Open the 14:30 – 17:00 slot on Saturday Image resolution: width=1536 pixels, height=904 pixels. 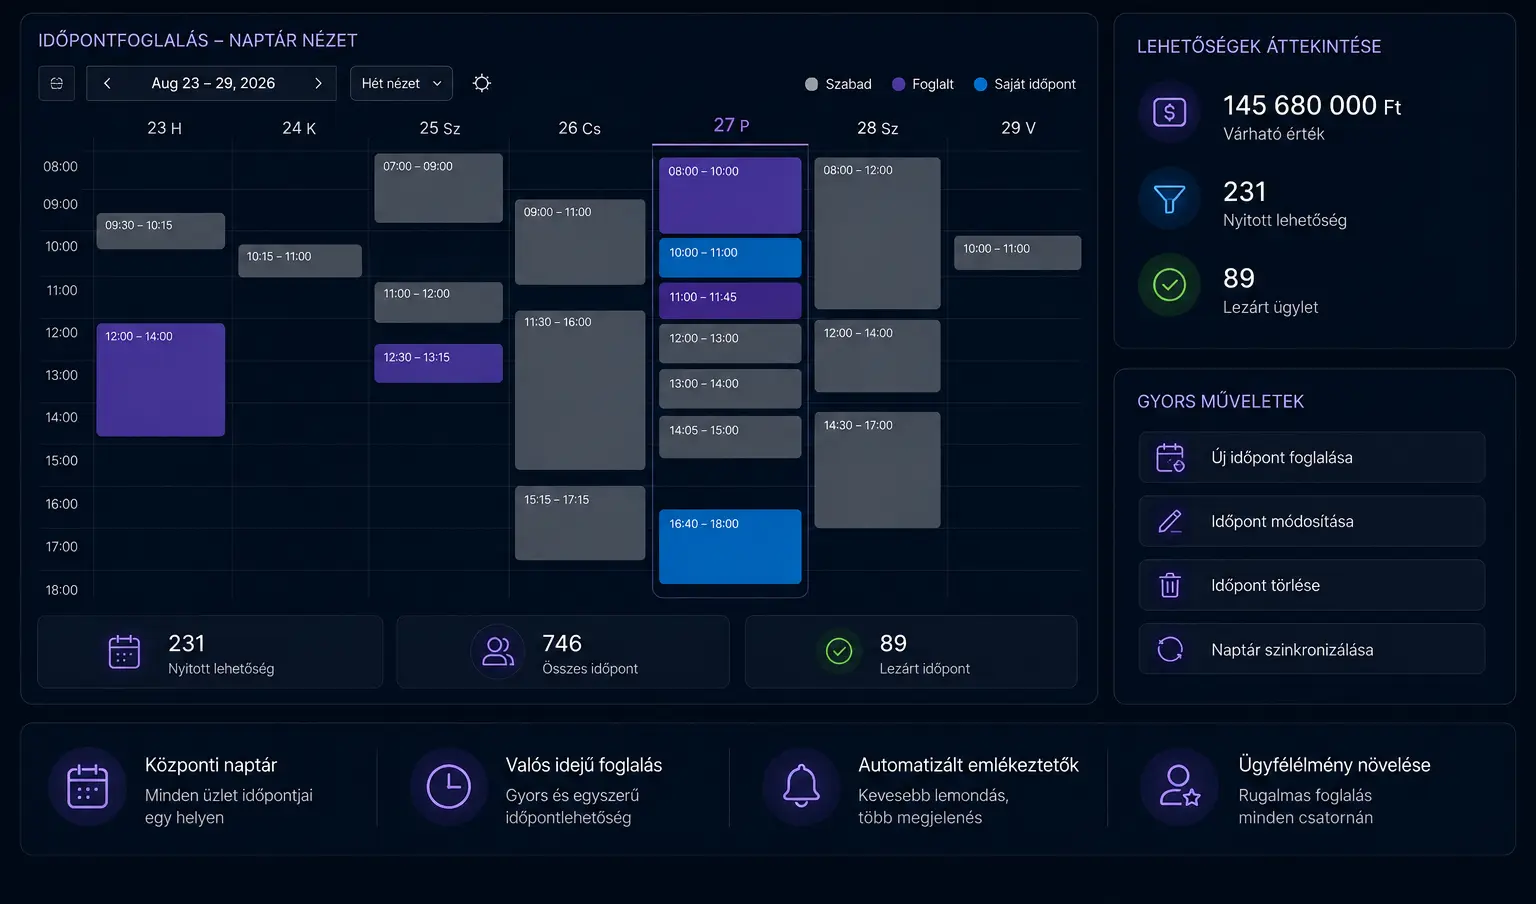877,470
